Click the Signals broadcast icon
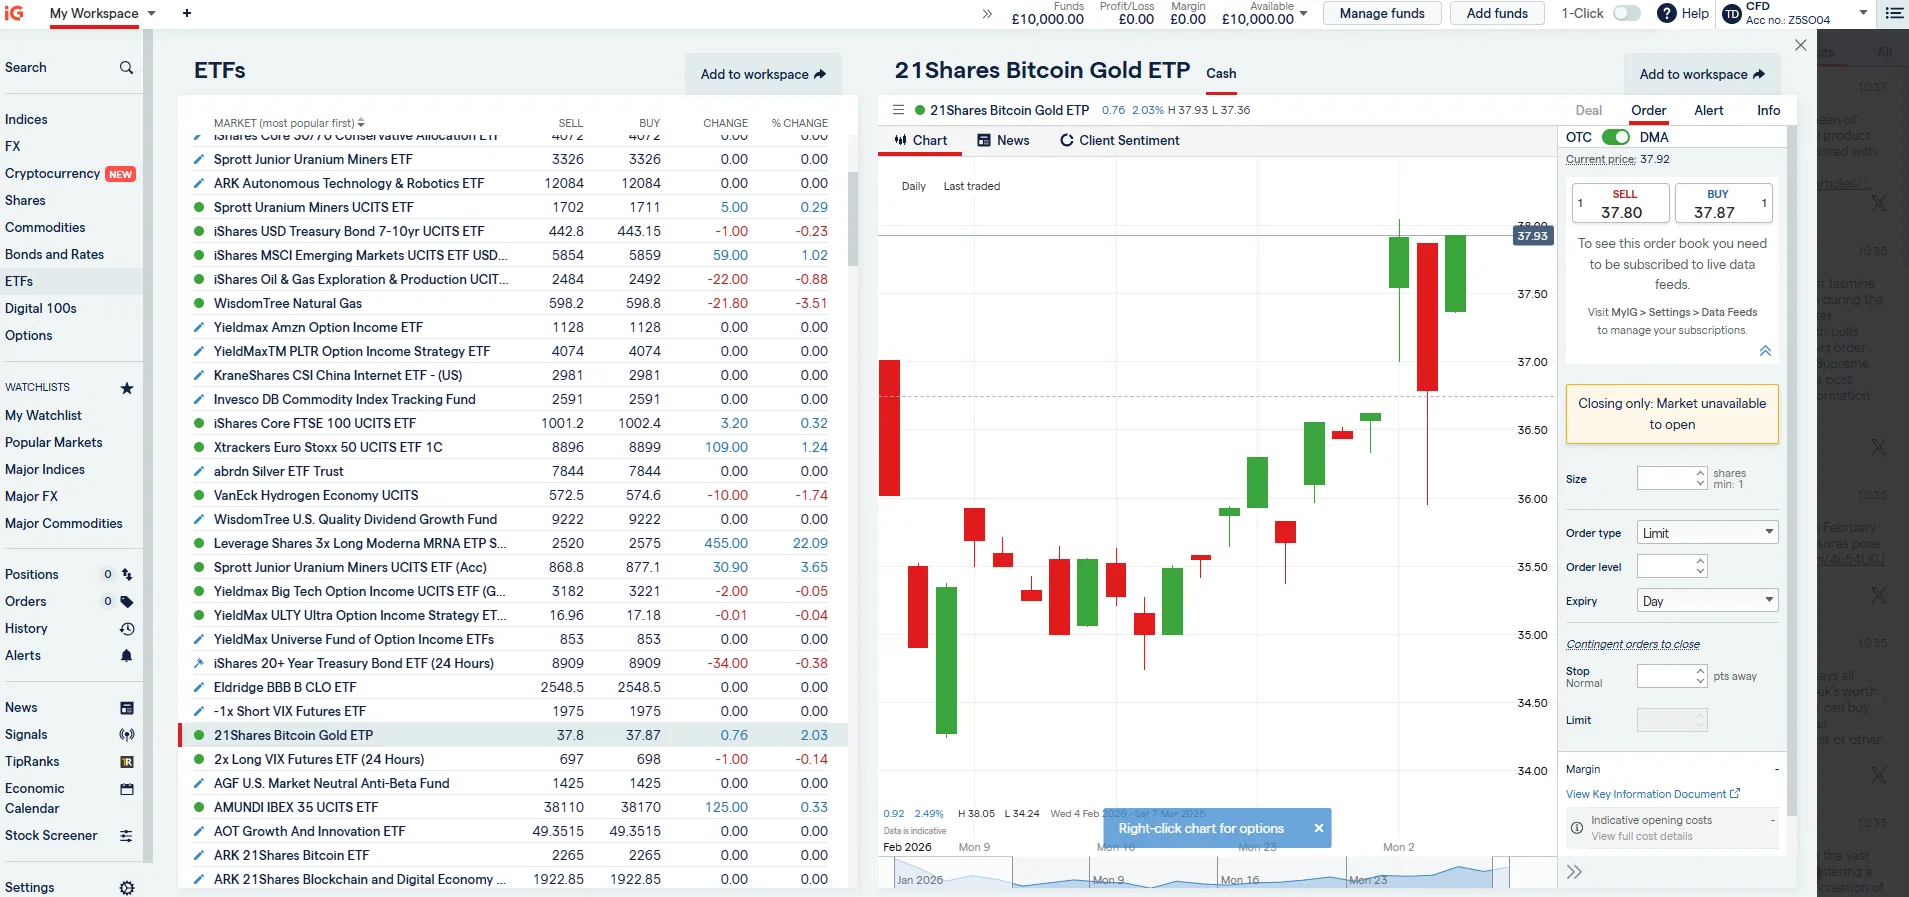 [127, 734]
